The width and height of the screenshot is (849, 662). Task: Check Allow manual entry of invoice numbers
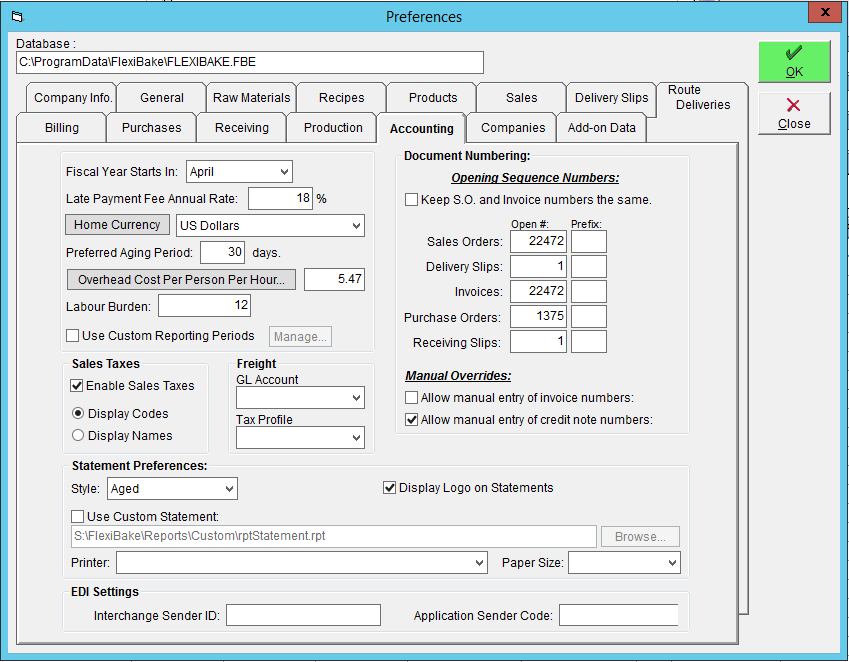point(412,398)
